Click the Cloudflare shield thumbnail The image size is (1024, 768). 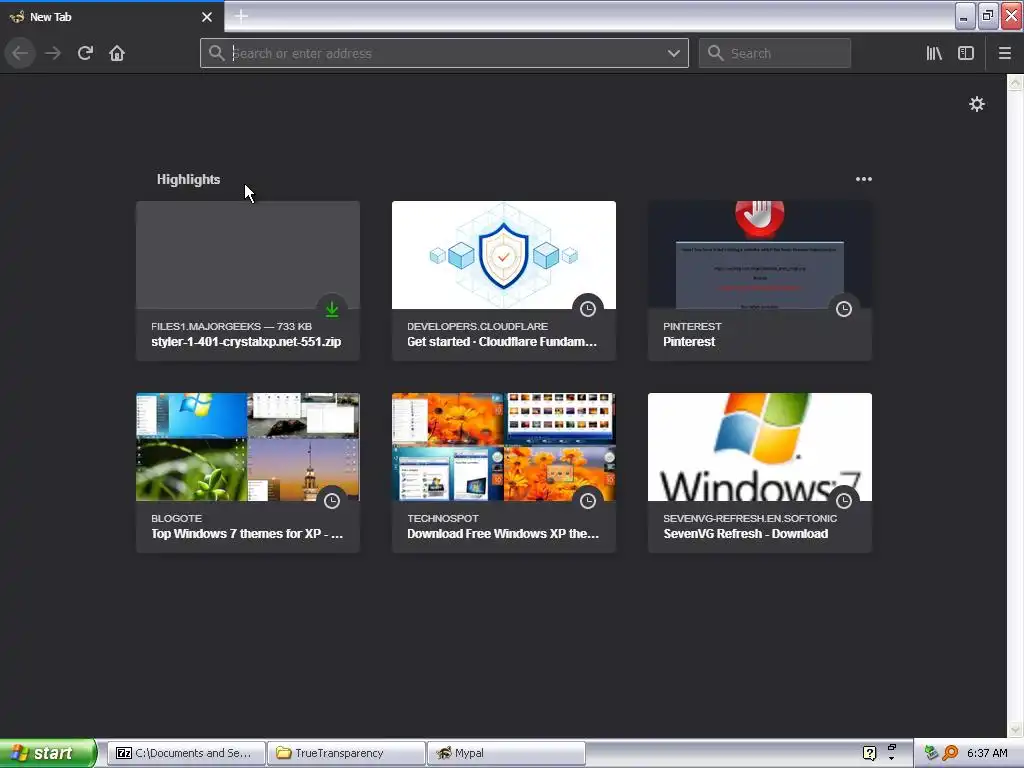pos(504,255)
